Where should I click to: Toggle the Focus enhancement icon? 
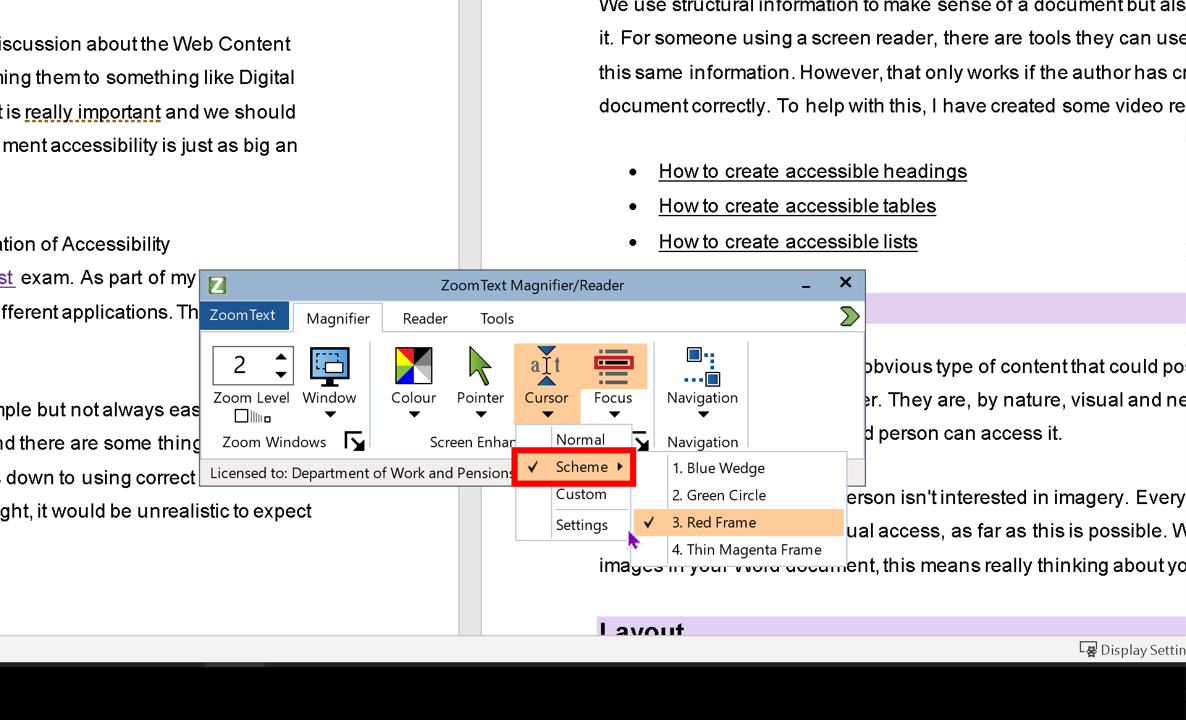[613, 366]
